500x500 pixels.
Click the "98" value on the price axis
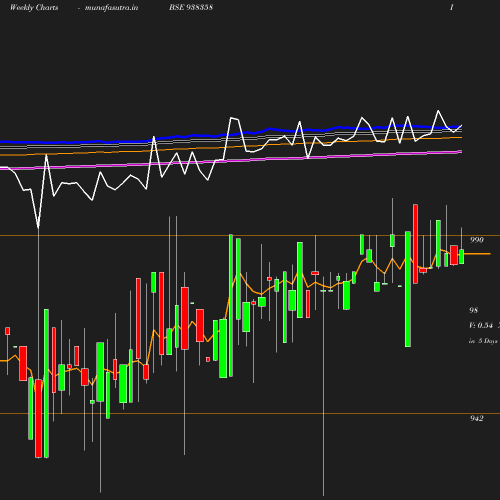pos(474,310)
